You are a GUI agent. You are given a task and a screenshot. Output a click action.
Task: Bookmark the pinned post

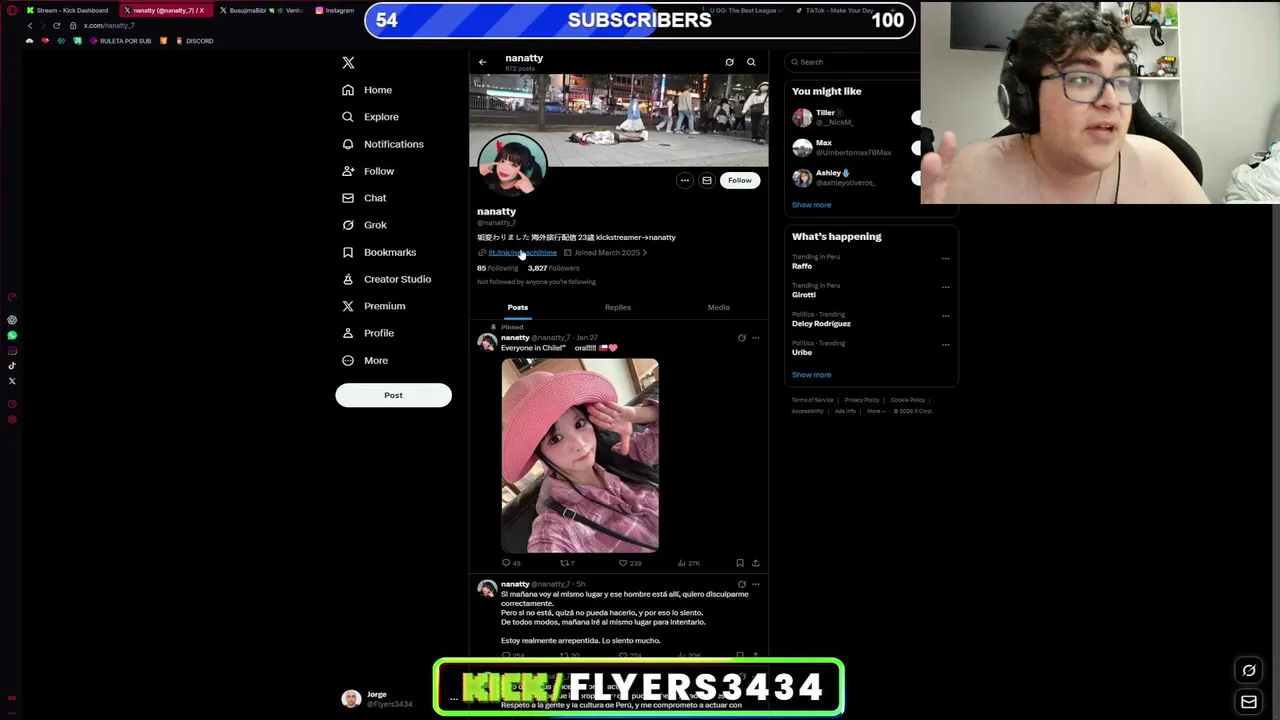[x=740, y=563]
